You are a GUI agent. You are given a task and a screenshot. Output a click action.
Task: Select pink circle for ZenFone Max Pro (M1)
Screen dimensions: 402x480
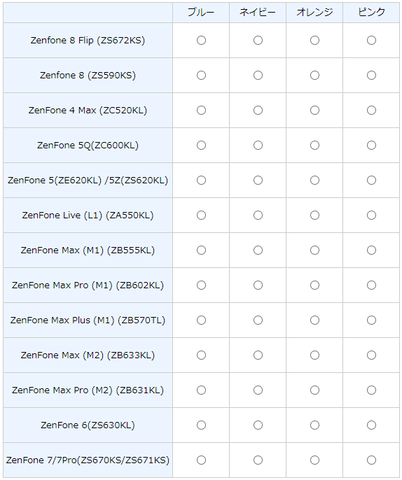(371, 285)
